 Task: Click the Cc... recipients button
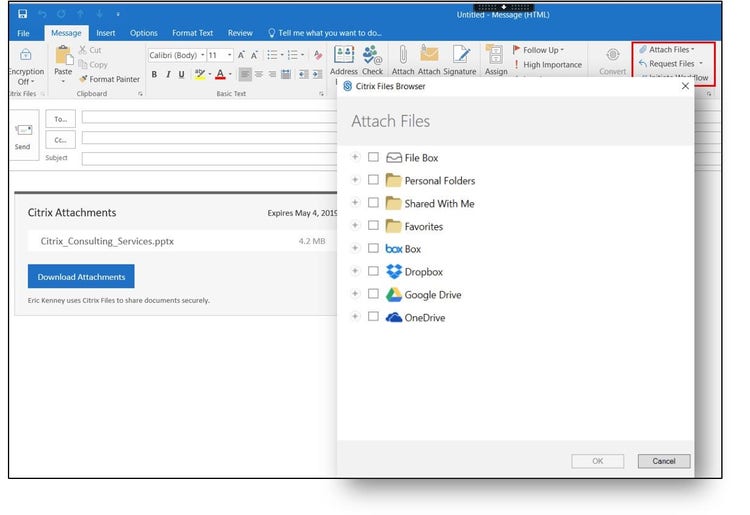(60, 140)
